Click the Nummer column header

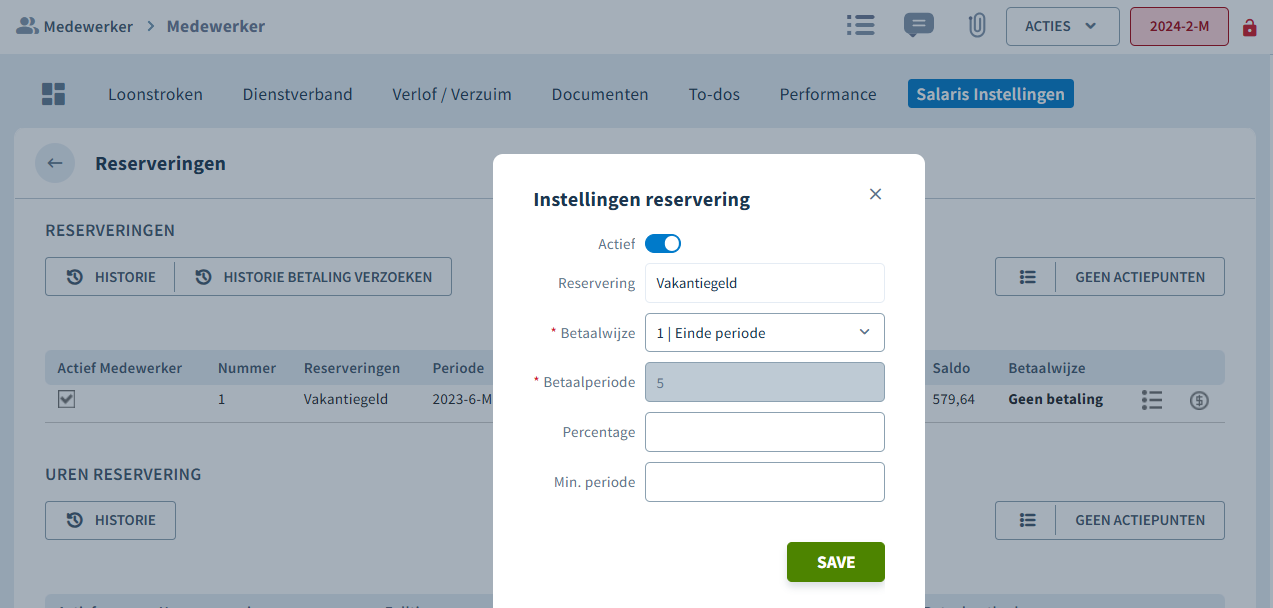click(247, 368)
